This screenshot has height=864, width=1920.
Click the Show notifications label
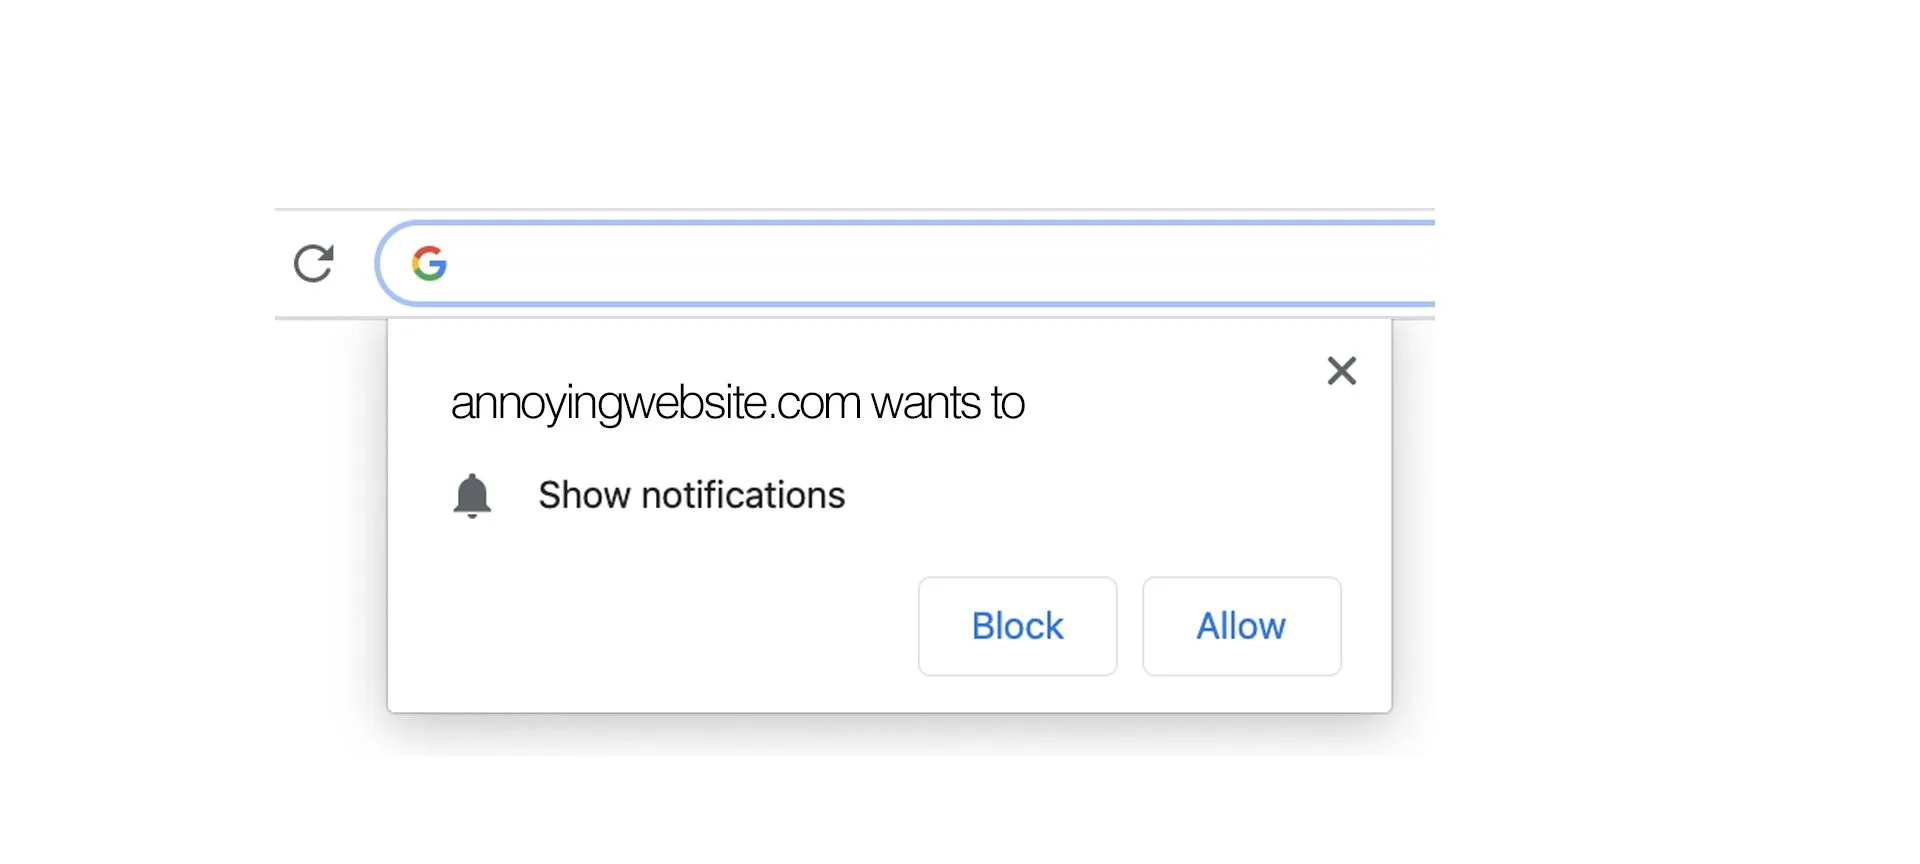pos(692,495)
